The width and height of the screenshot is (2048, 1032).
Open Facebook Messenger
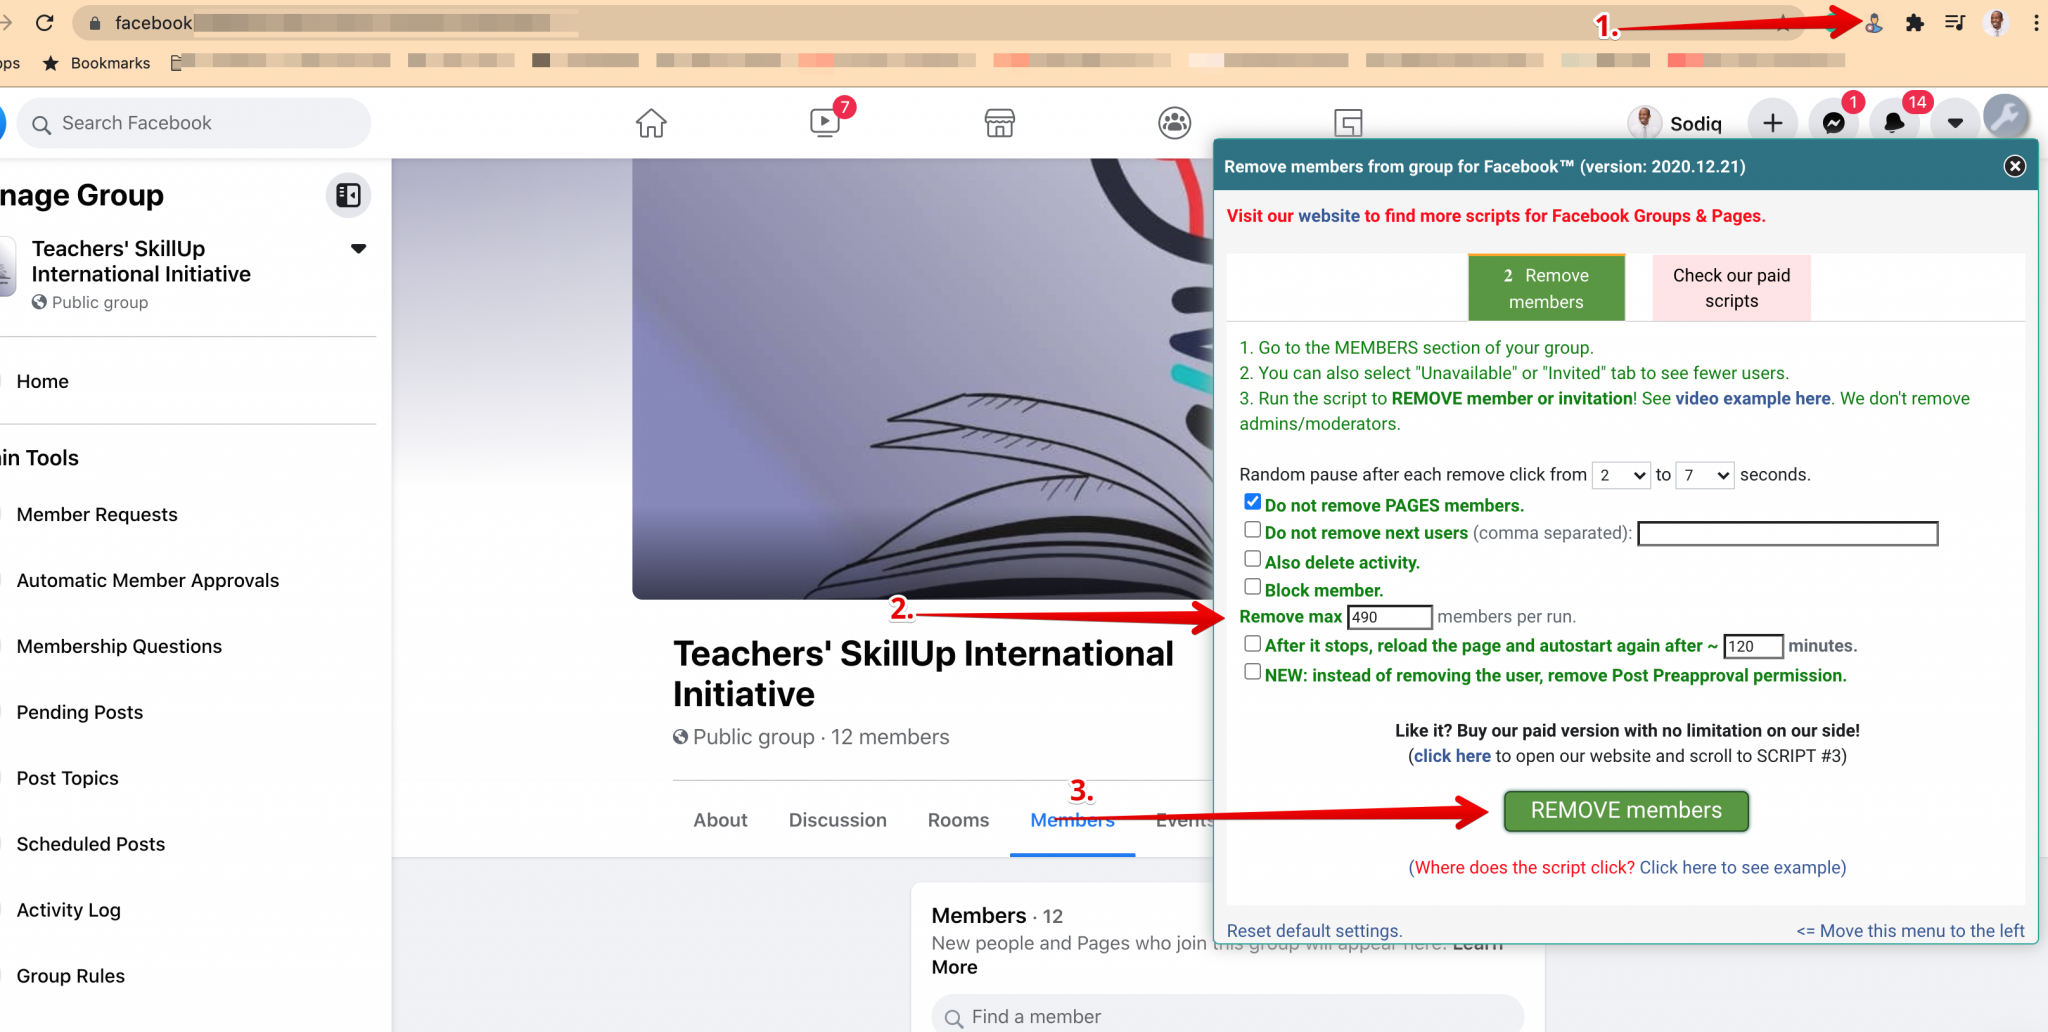click(x=1834, y=122)
